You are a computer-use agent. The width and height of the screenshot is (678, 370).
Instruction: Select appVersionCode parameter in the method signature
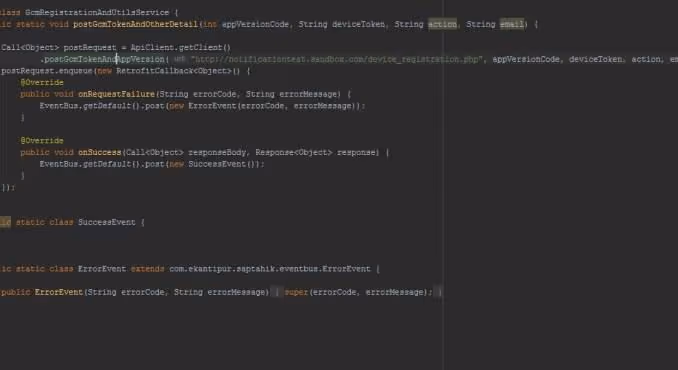[255, 24]
